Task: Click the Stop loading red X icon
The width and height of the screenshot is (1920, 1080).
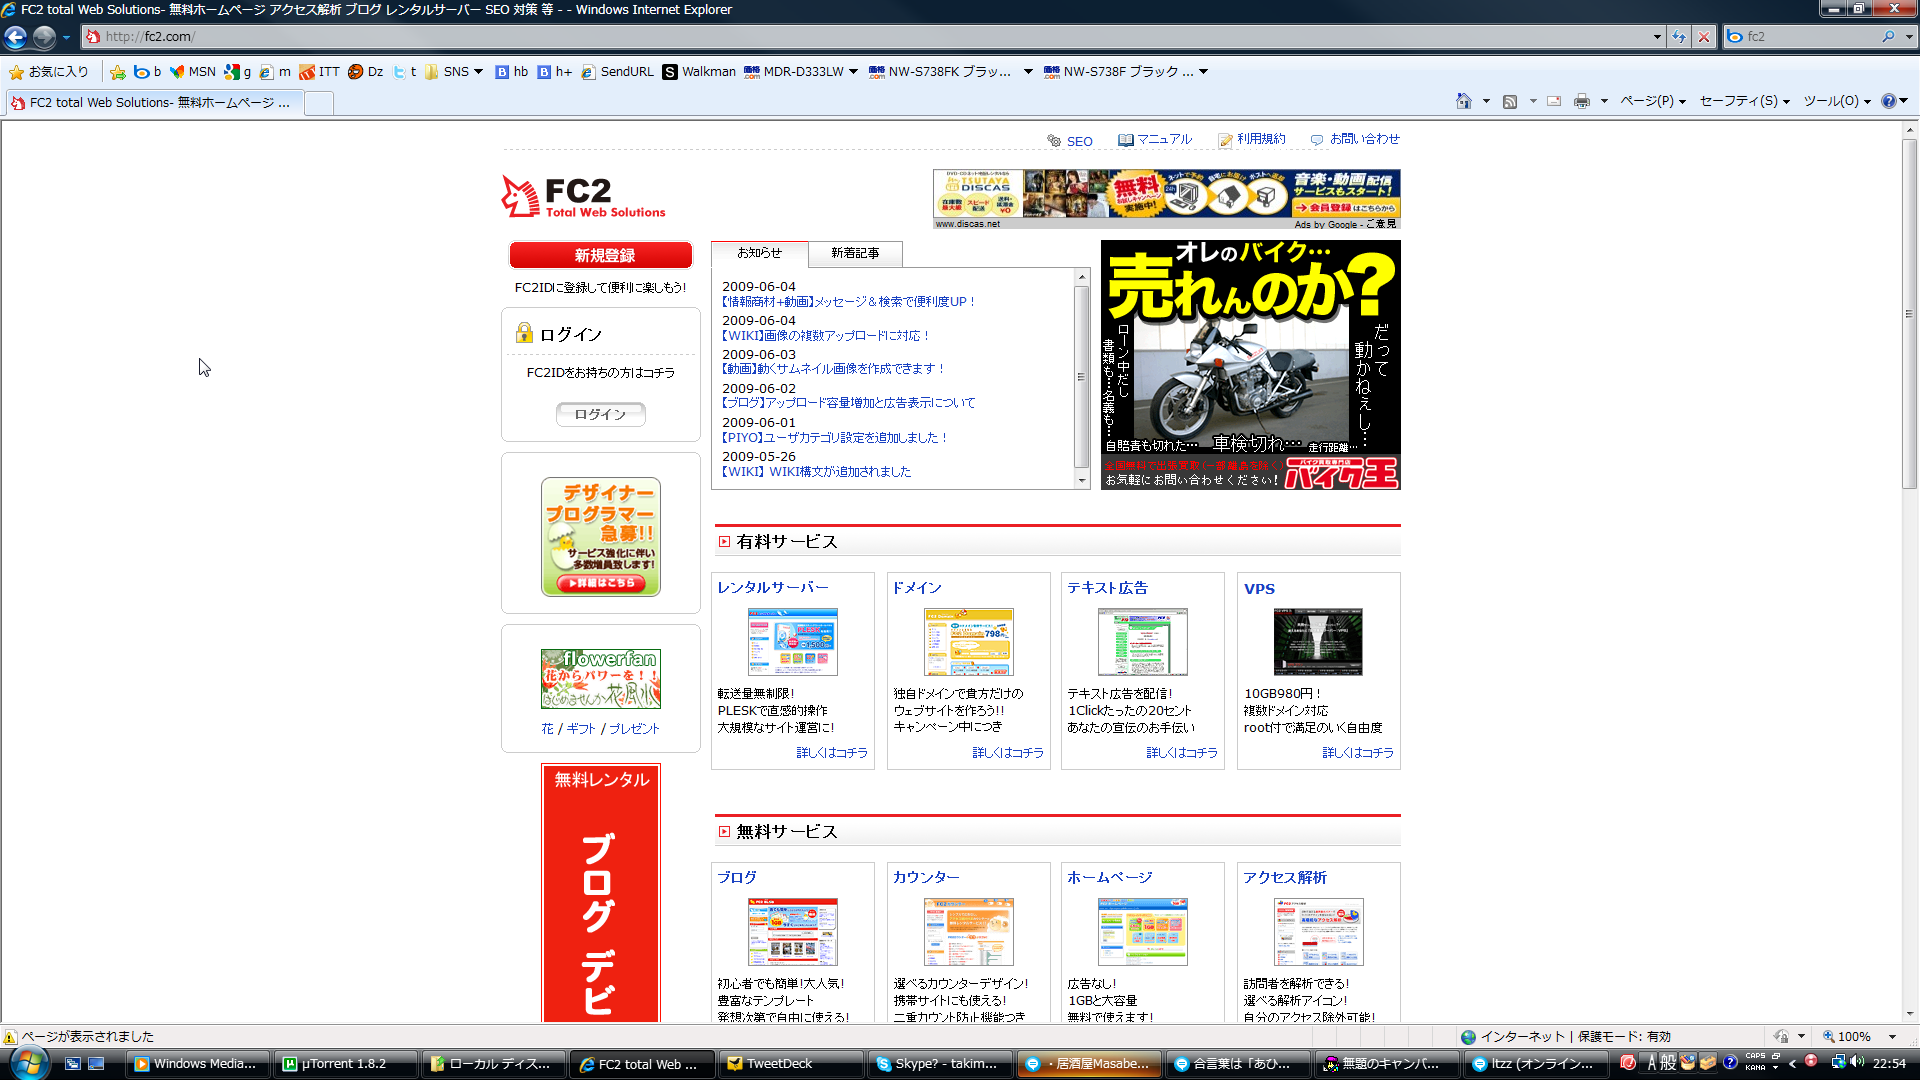Action: (x=1704, y=37)
